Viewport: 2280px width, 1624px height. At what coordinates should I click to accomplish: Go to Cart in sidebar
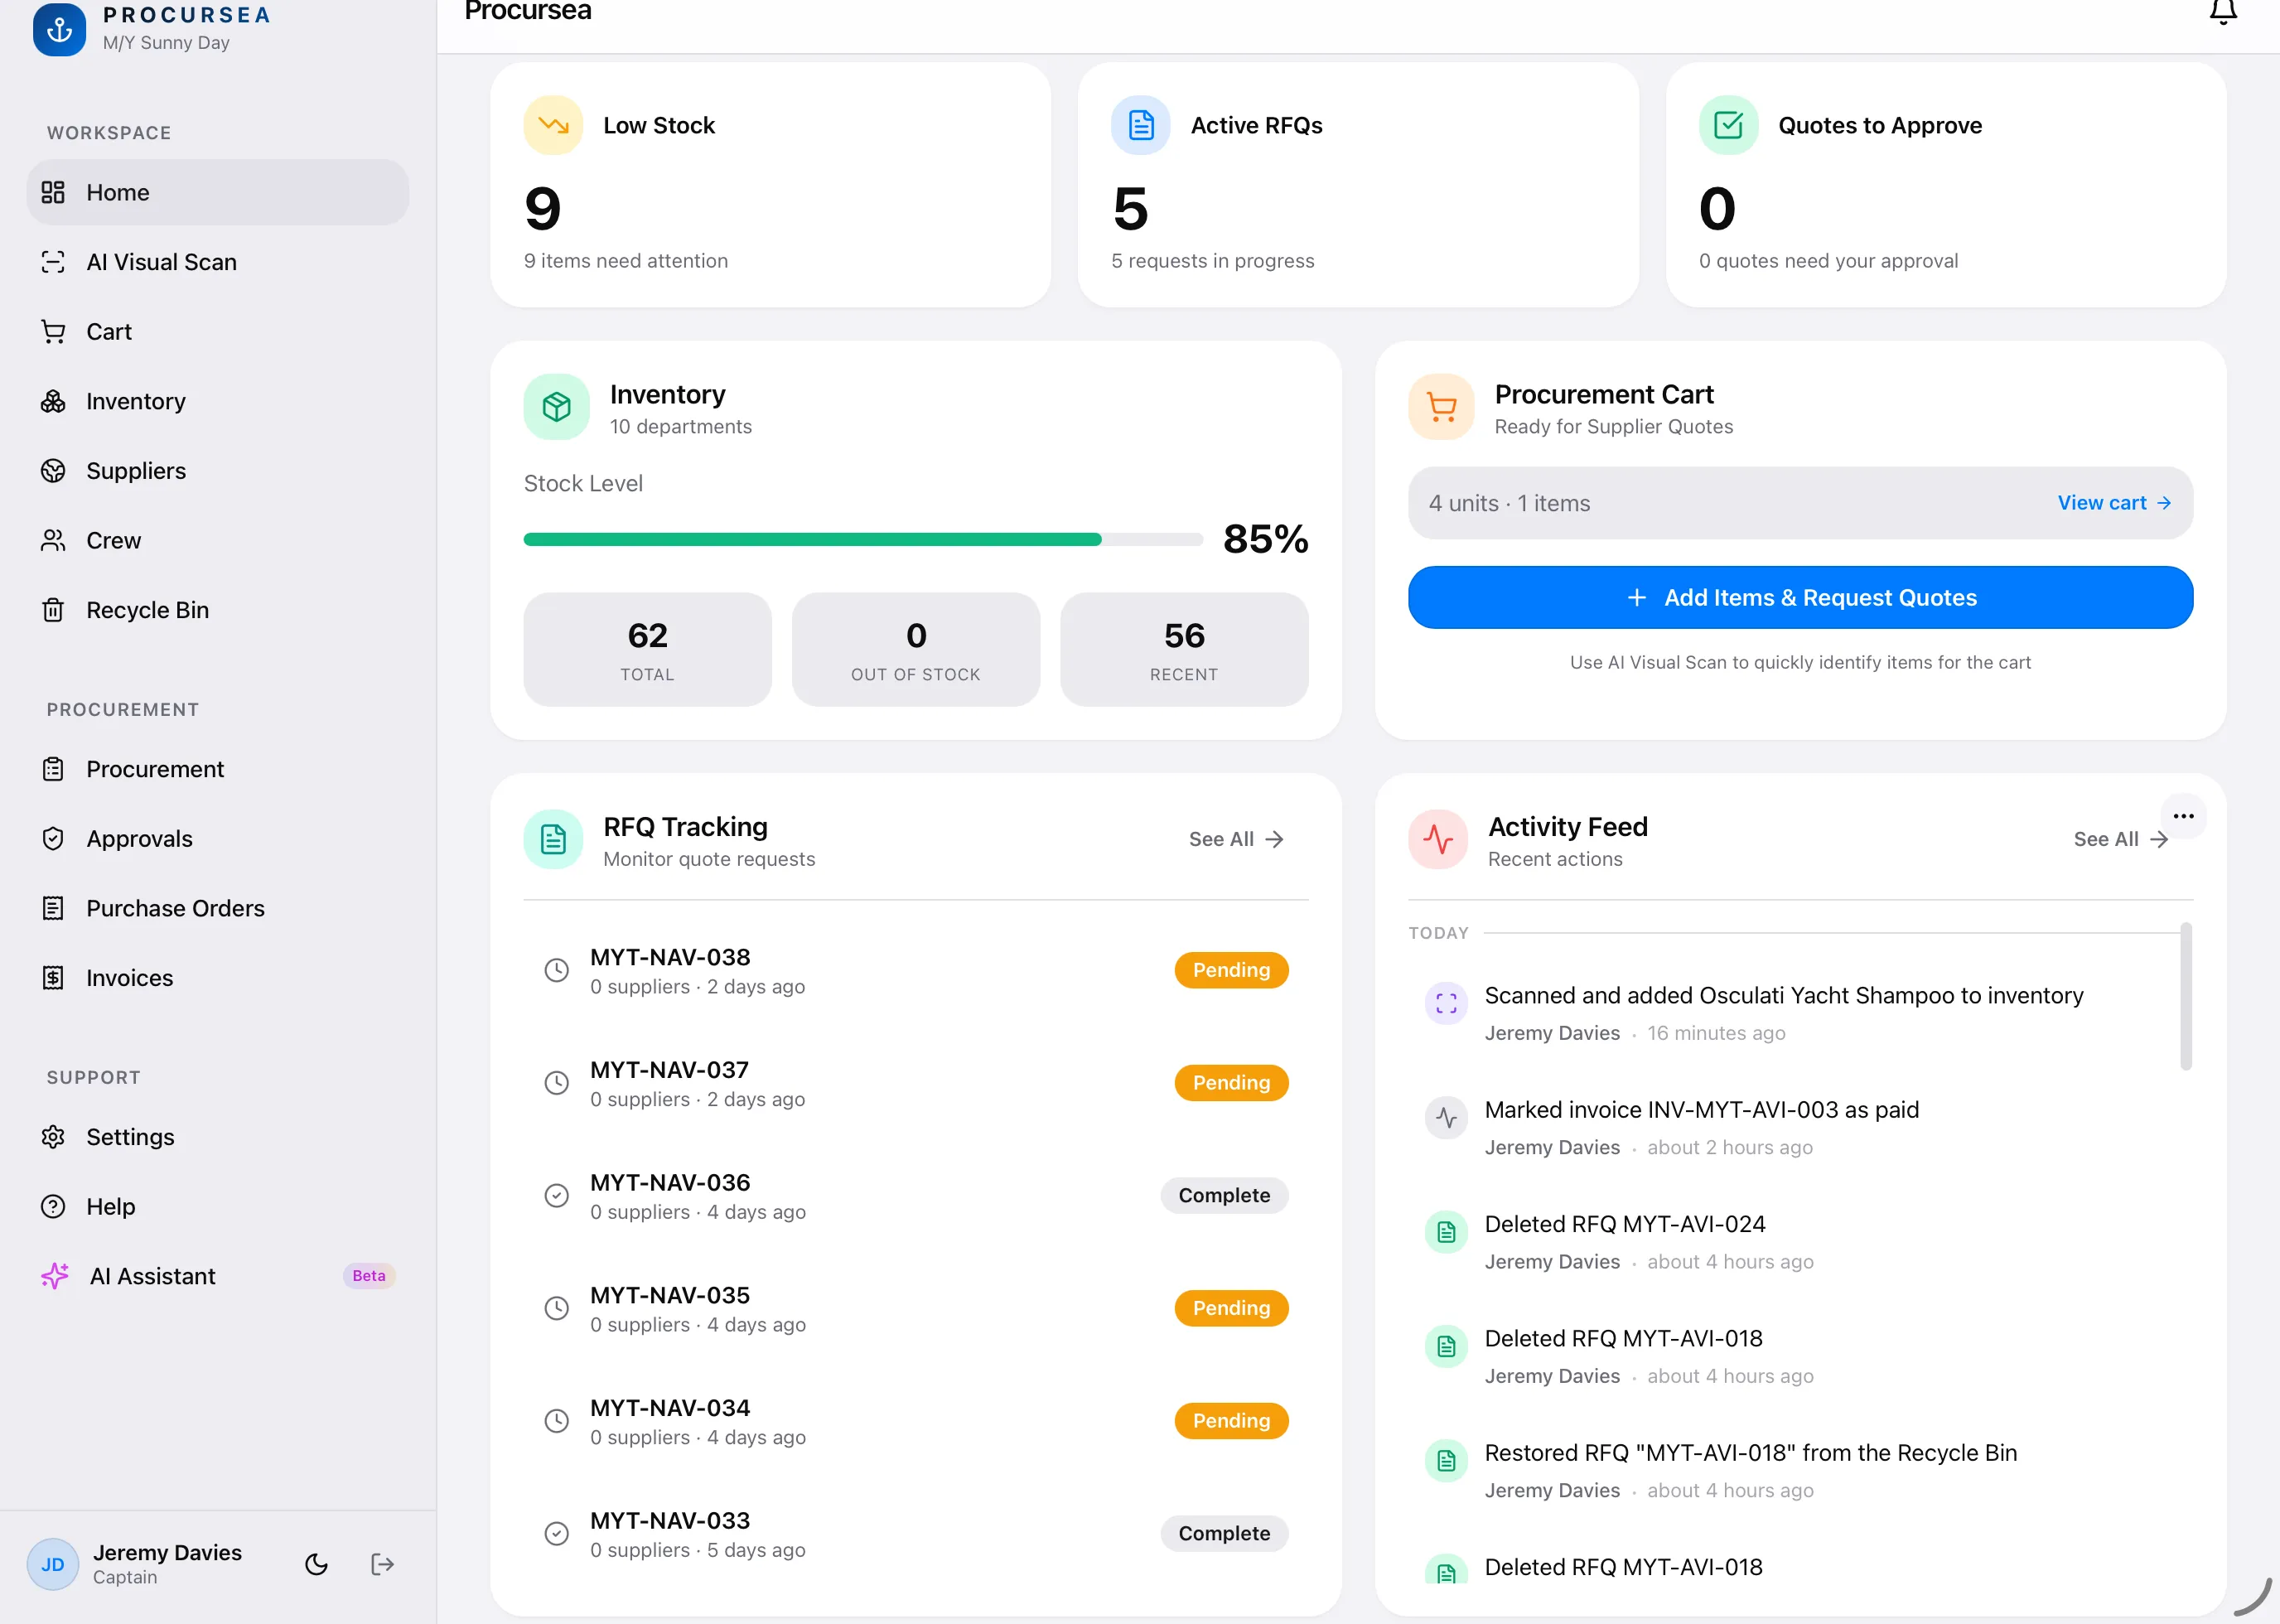[218, 331]
